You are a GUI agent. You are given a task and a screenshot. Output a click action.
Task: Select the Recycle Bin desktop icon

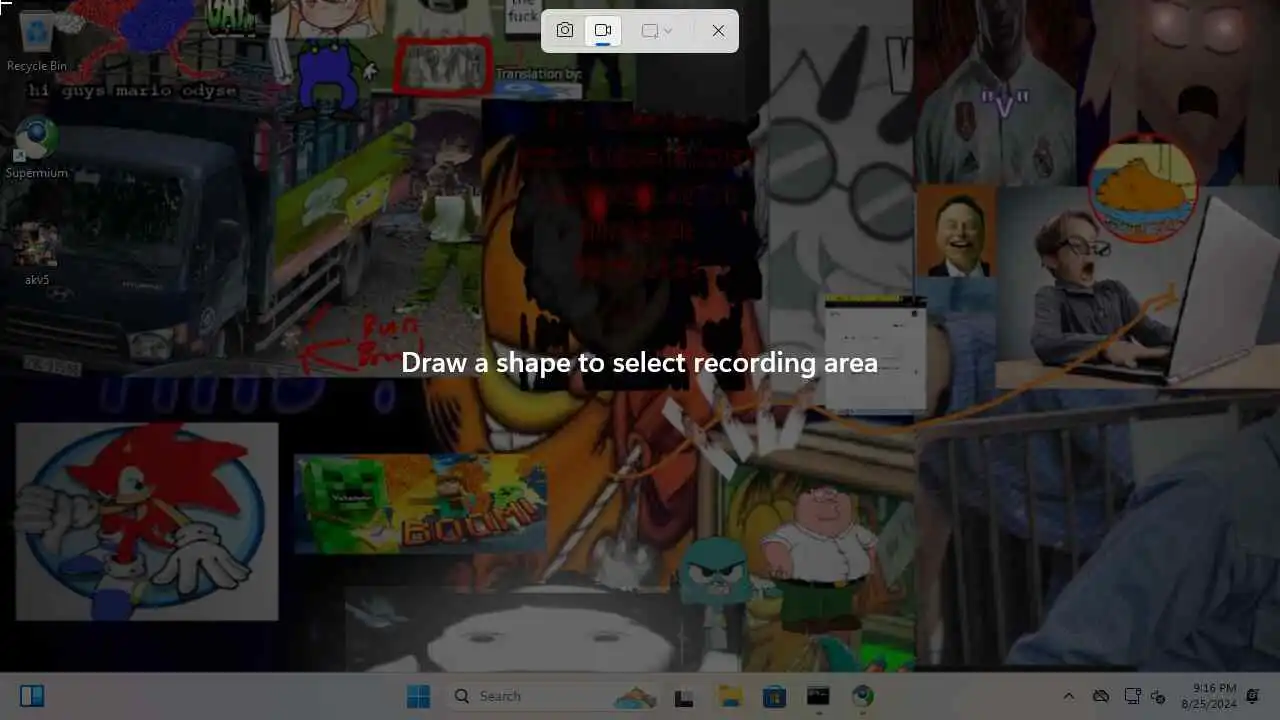[x=37, y=42]
